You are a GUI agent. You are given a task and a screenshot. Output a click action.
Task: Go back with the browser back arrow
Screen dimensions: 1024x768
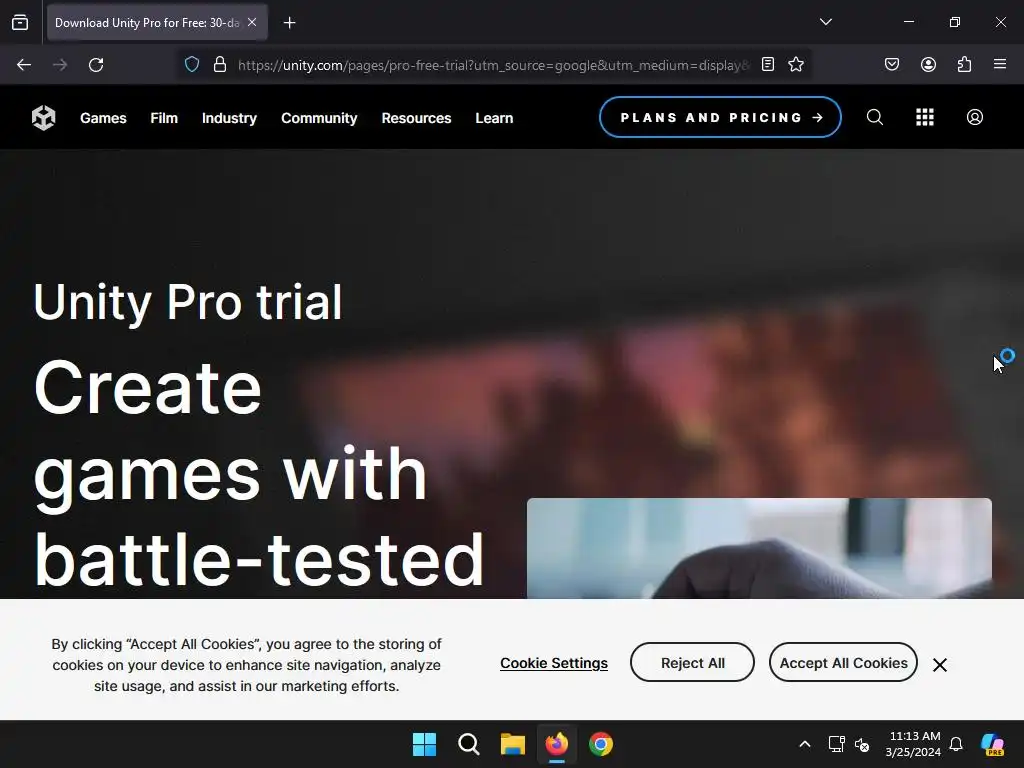pos(24,65)
